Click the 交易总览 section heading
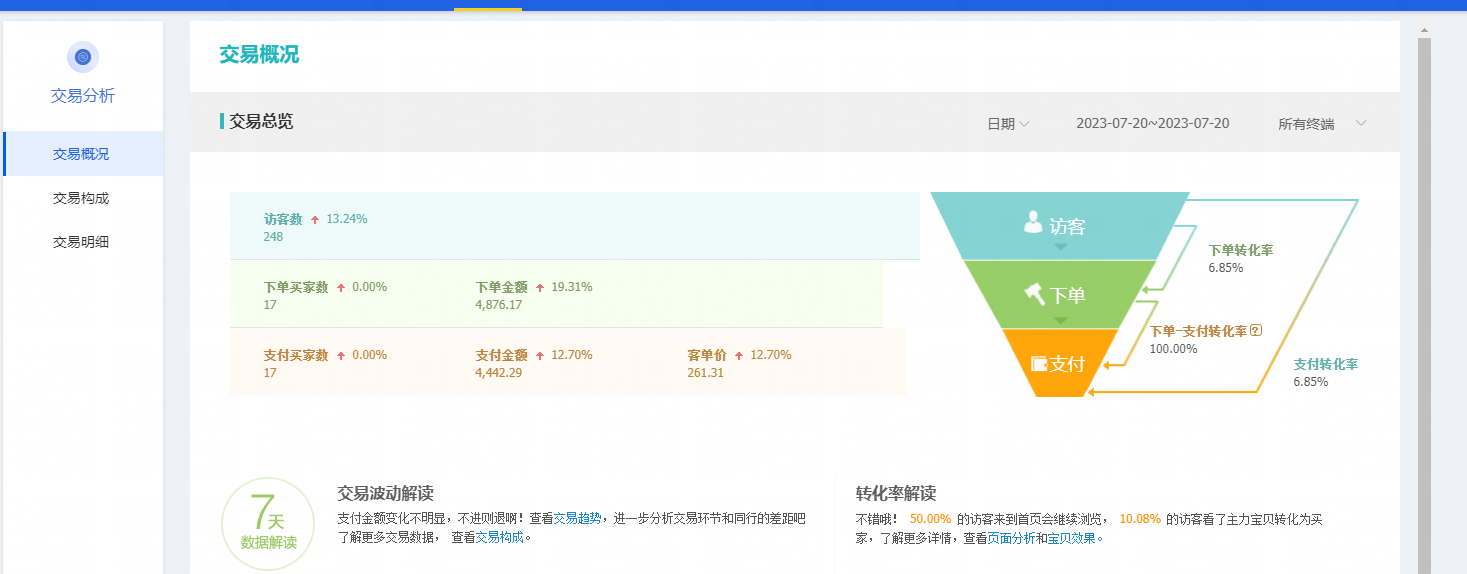This screenshot has width=1467, height=574. 261,122
